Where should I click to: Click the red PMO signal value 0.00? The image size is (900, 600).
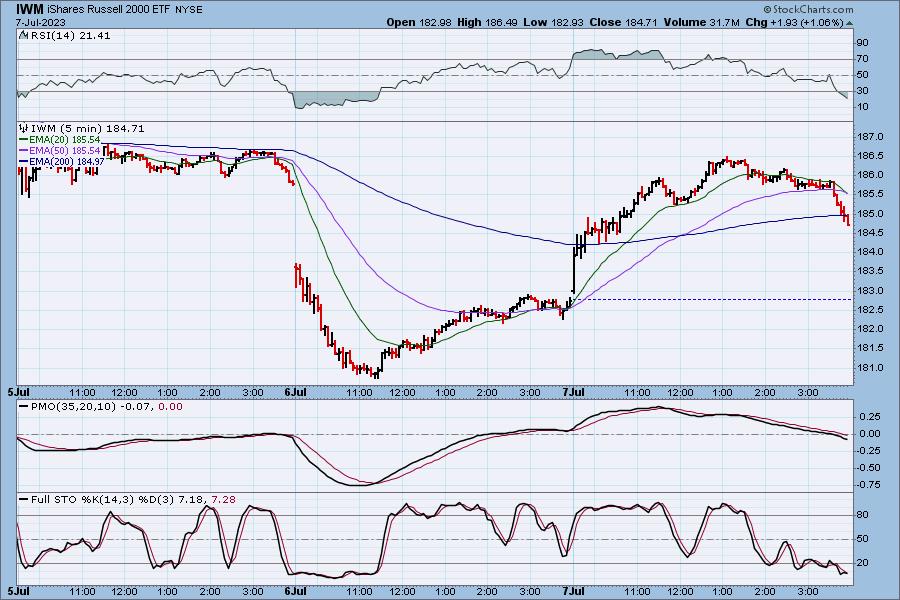pyautogui.click(x=170, y=407)
